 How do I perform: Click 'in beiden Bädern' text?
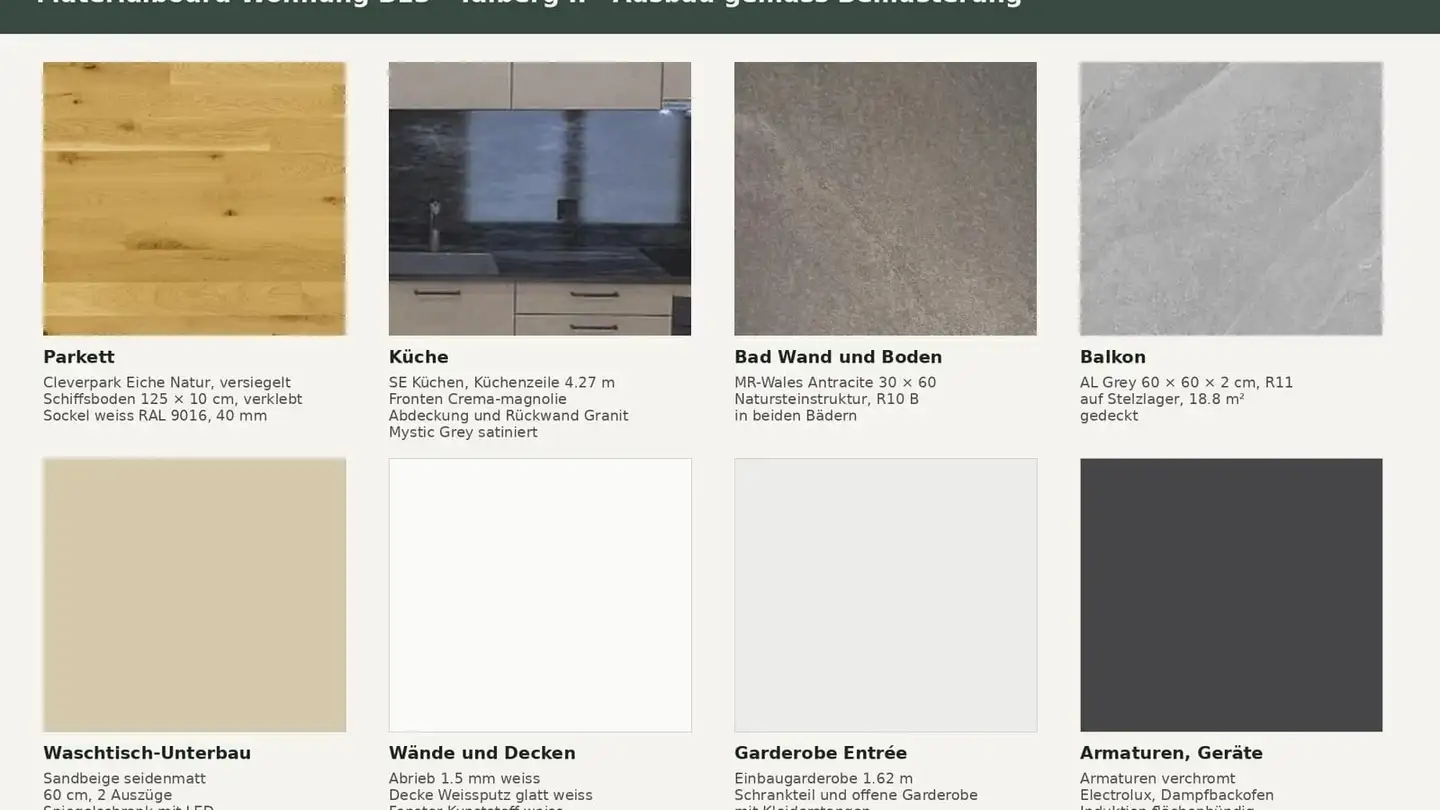point(796,416)
